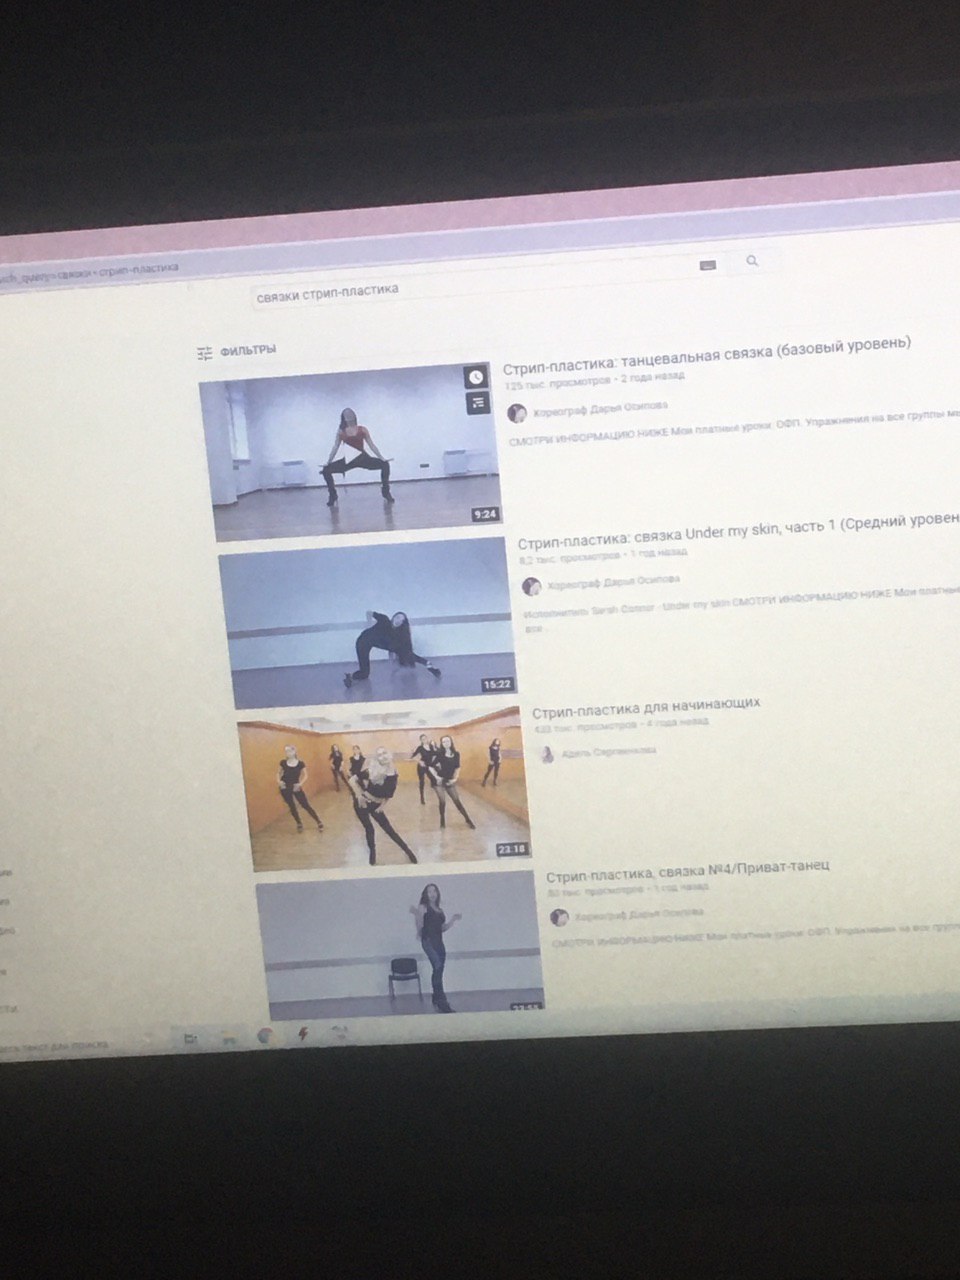The height and width of the screenshot is (1280, 960).
Task: Click views line under 'Стрип-пластика для начинающих'
Action: click(621, 725)
